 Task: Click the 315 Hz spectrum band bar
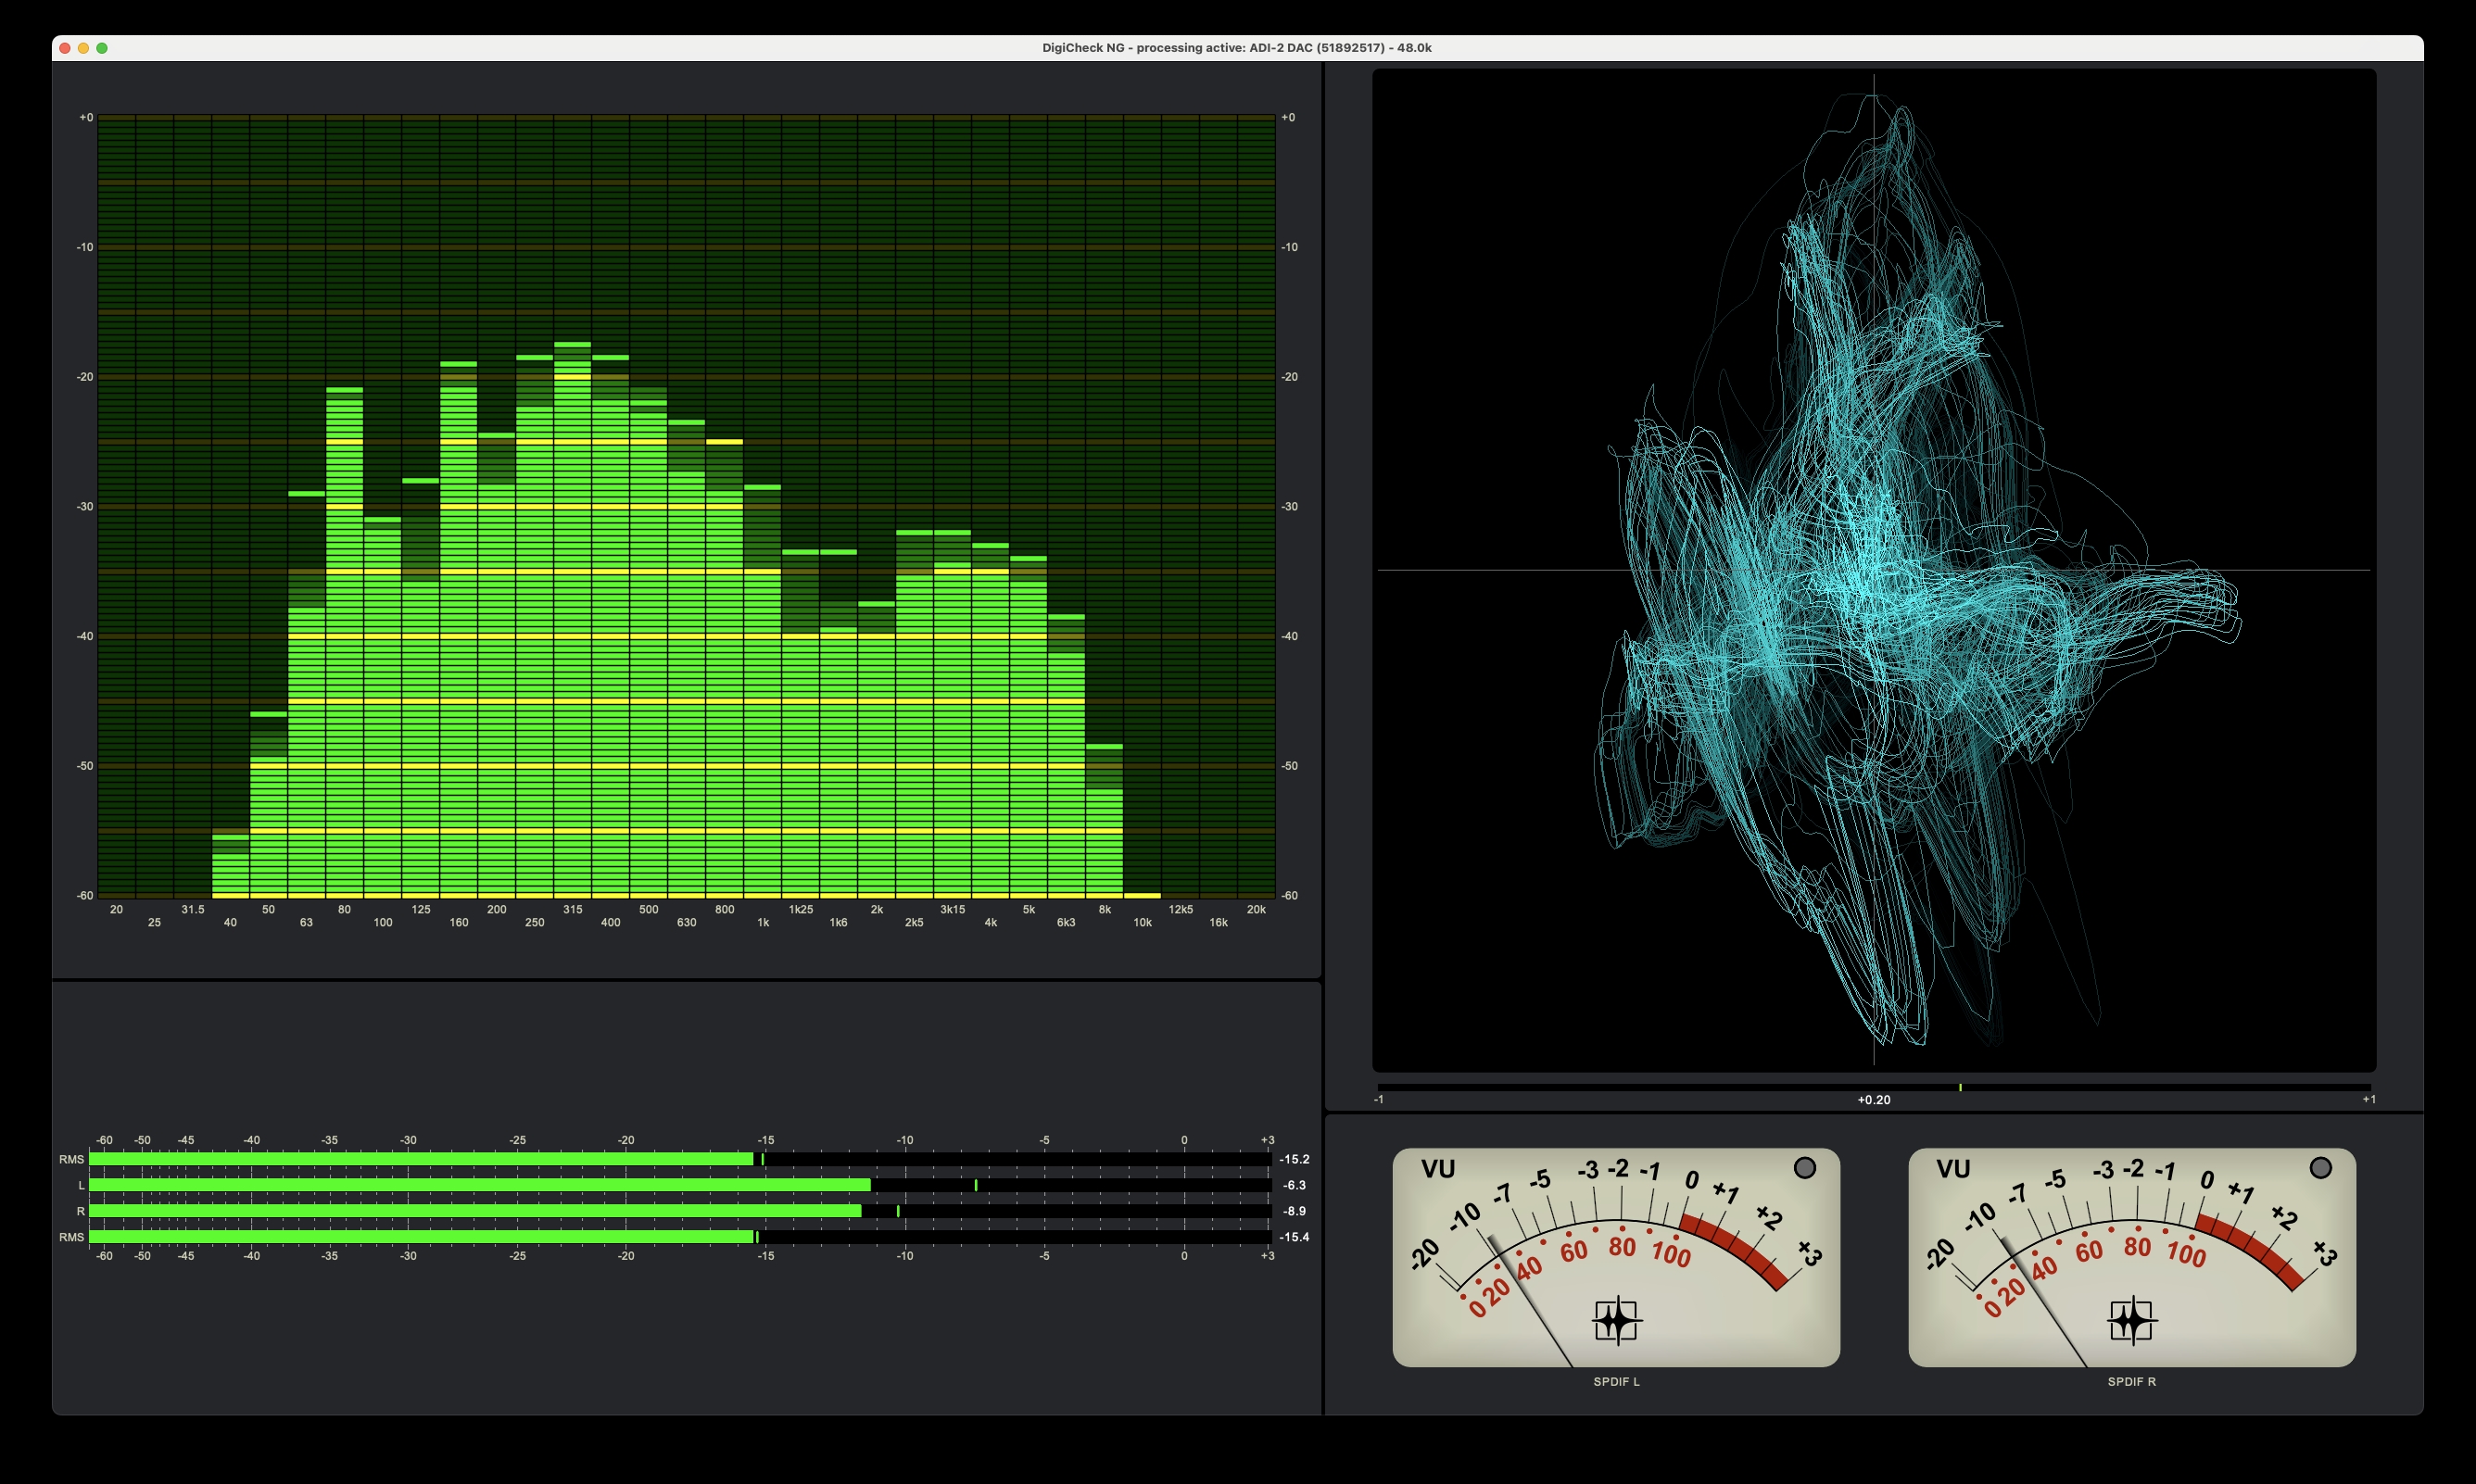pyautogui.click(x=573, y=620)
